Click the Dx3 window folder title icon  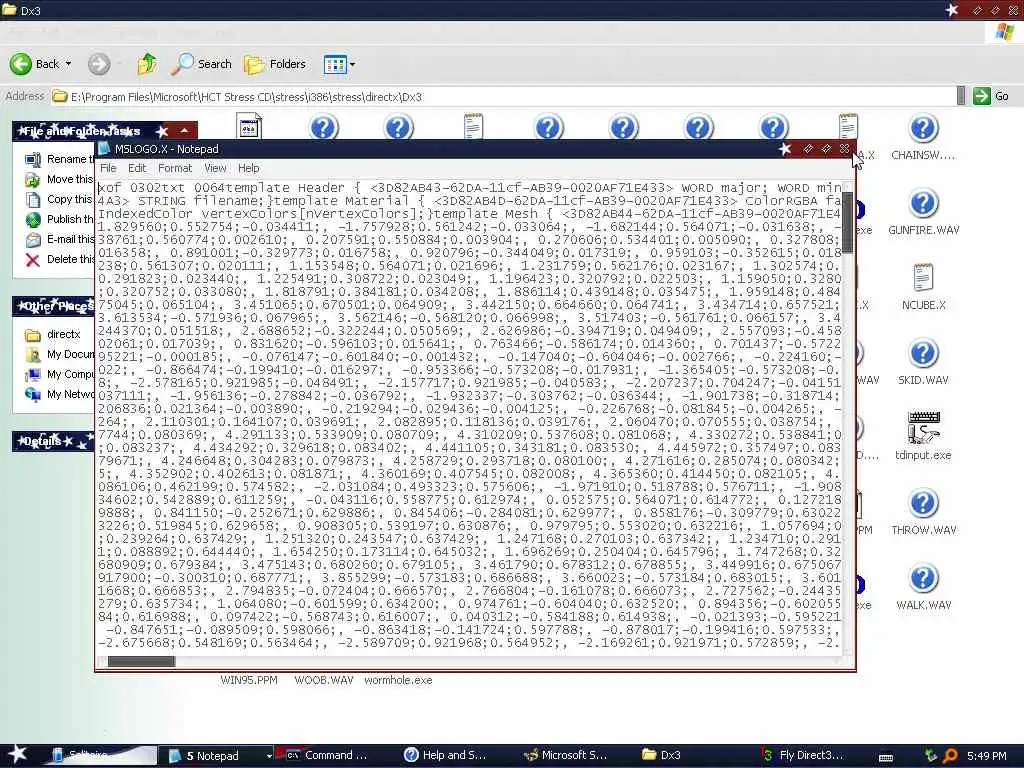pyautogui.click(x=8, y=9)
